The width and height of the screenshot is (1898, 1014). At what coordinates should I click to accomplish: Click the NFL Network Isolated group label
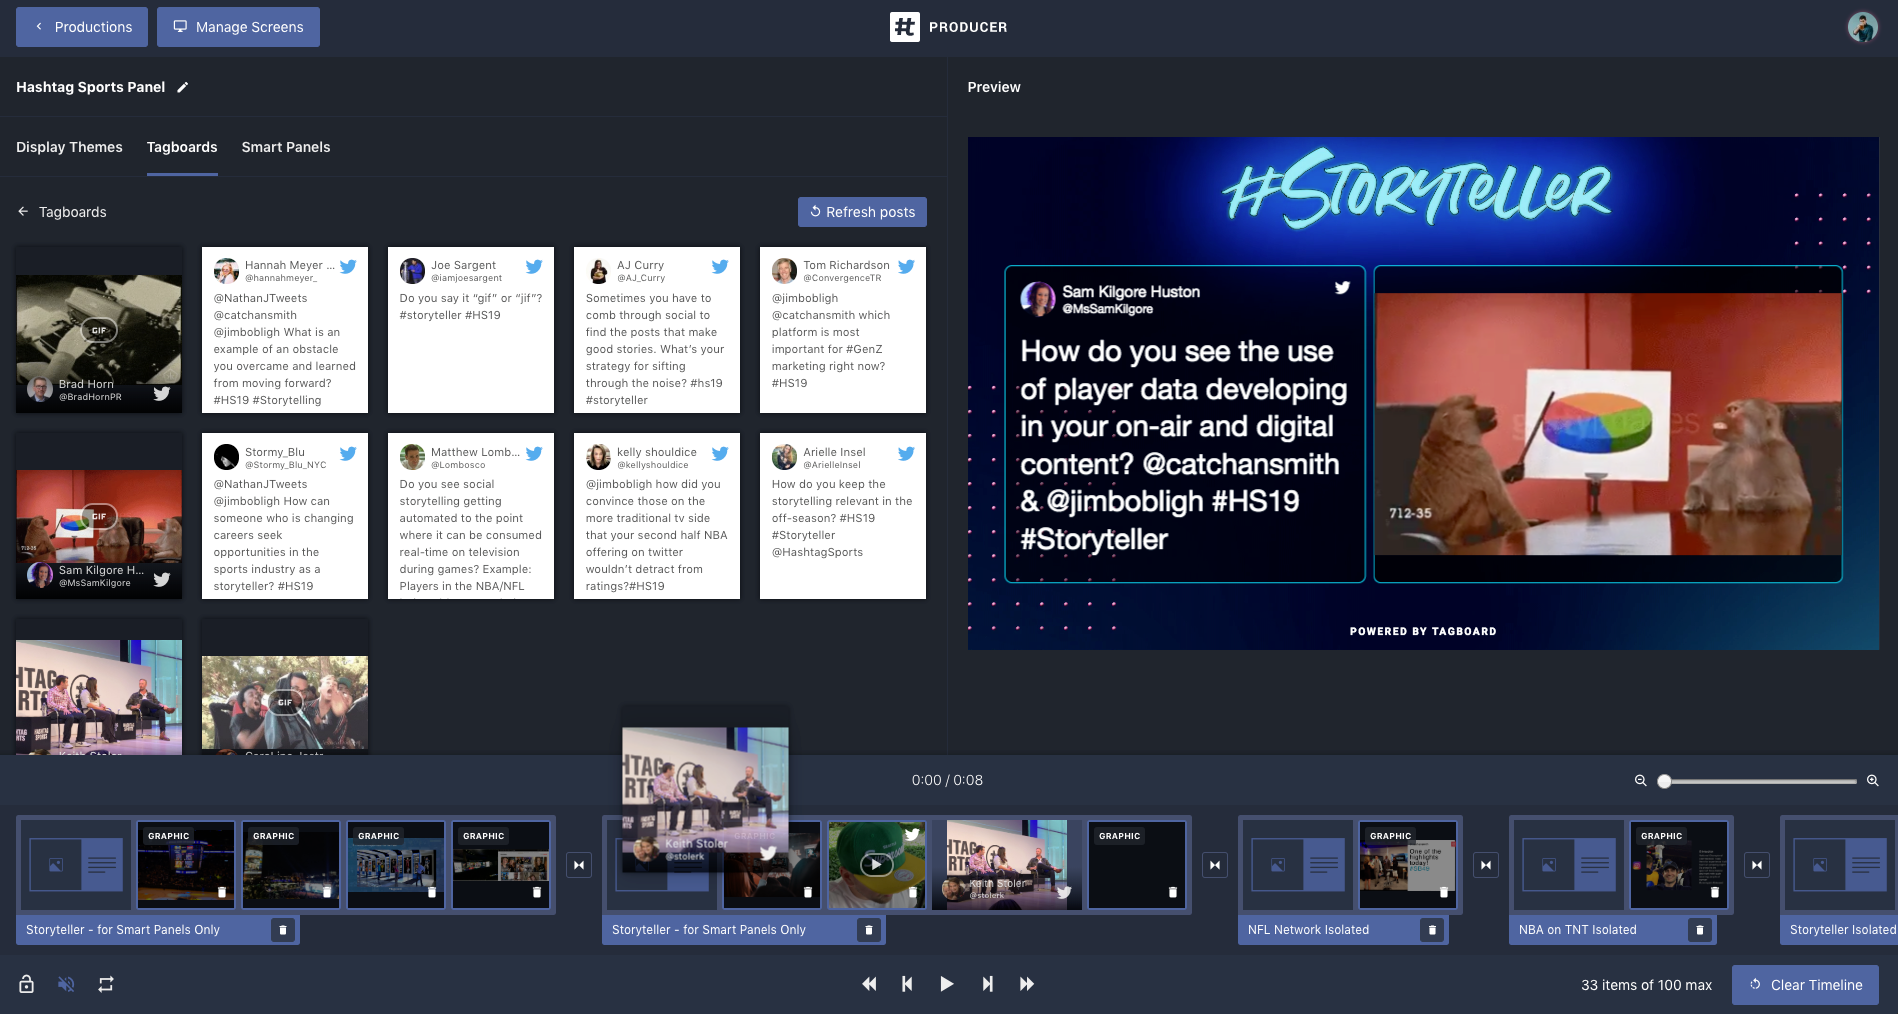(x=1308, y=930)
